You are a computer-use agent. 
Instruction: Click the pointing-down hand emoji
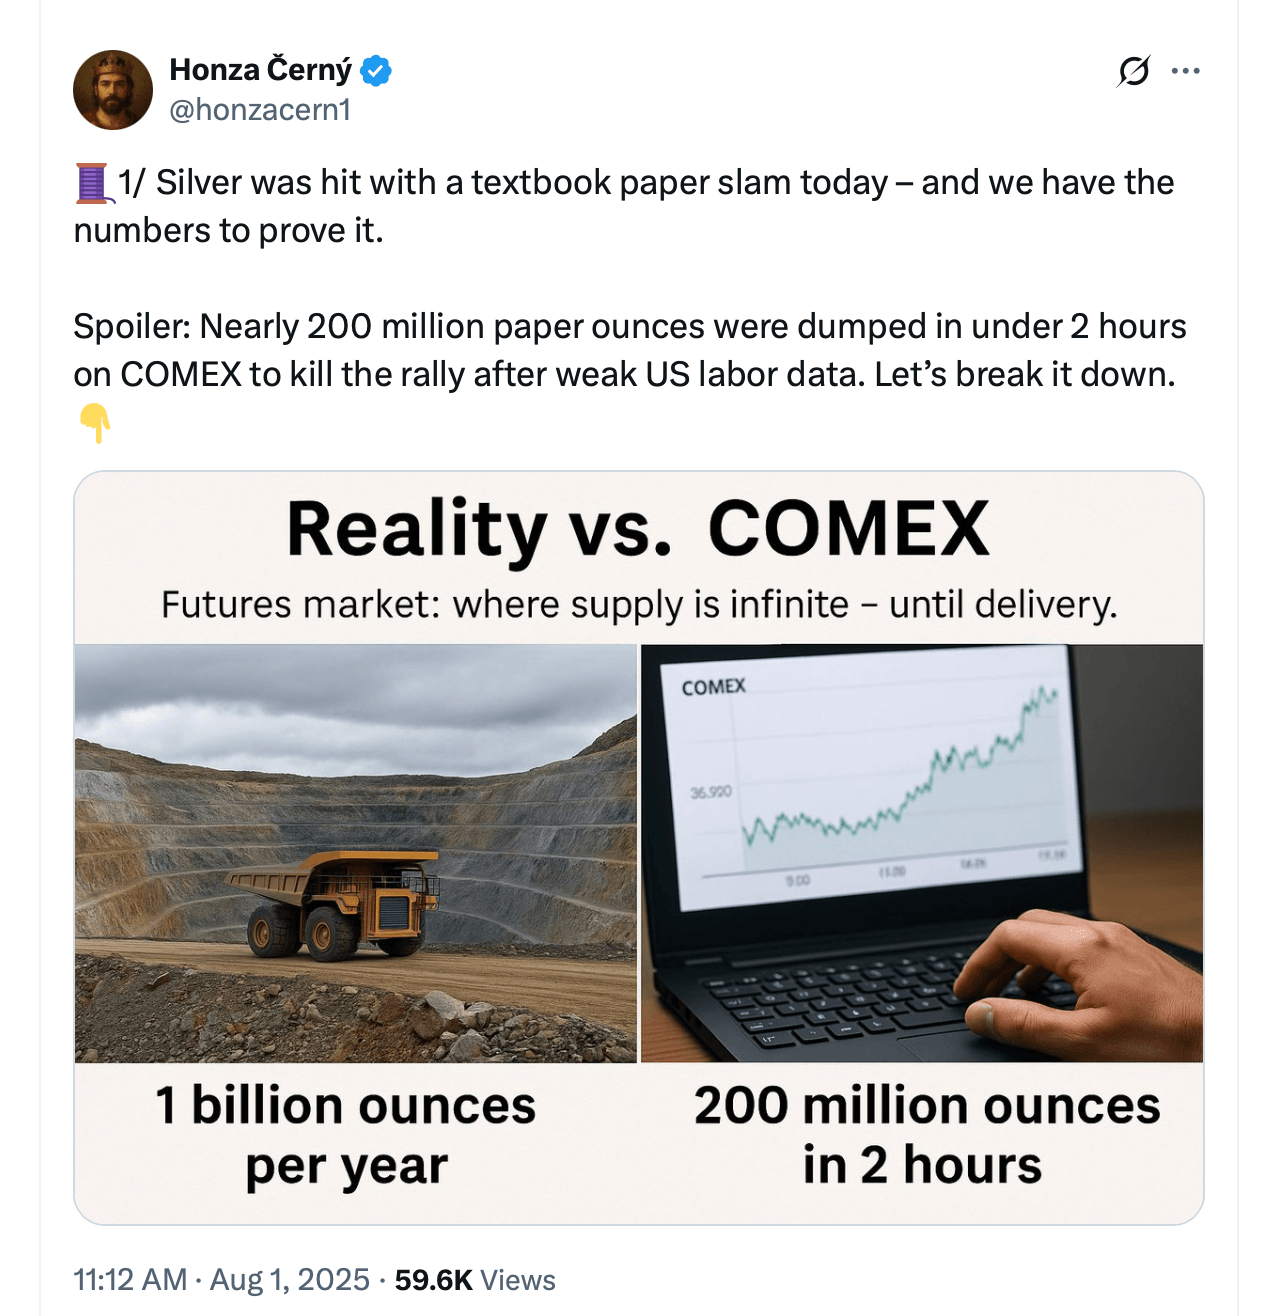[x=95, y=423]
